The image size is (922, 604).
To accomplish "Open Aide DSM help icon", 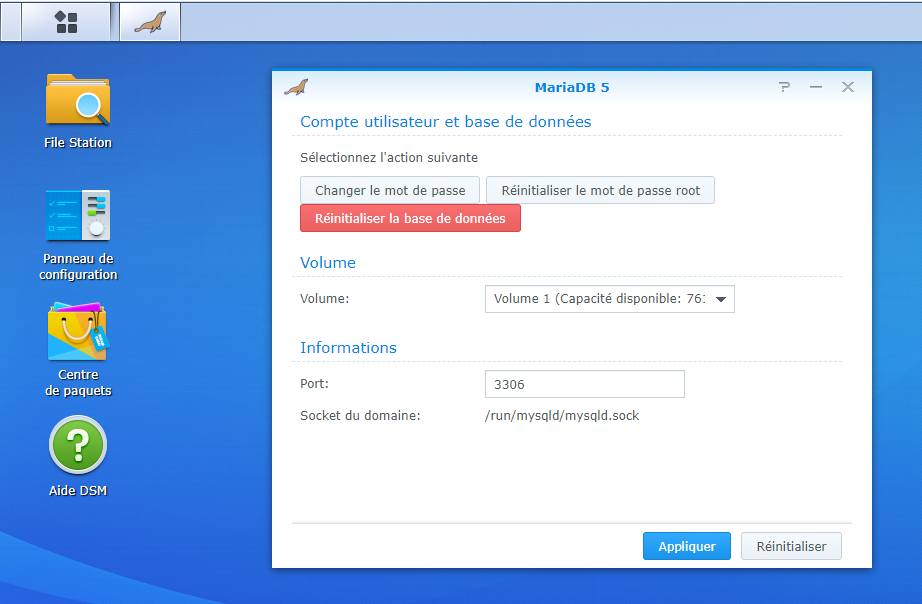I will coord(78,457).
